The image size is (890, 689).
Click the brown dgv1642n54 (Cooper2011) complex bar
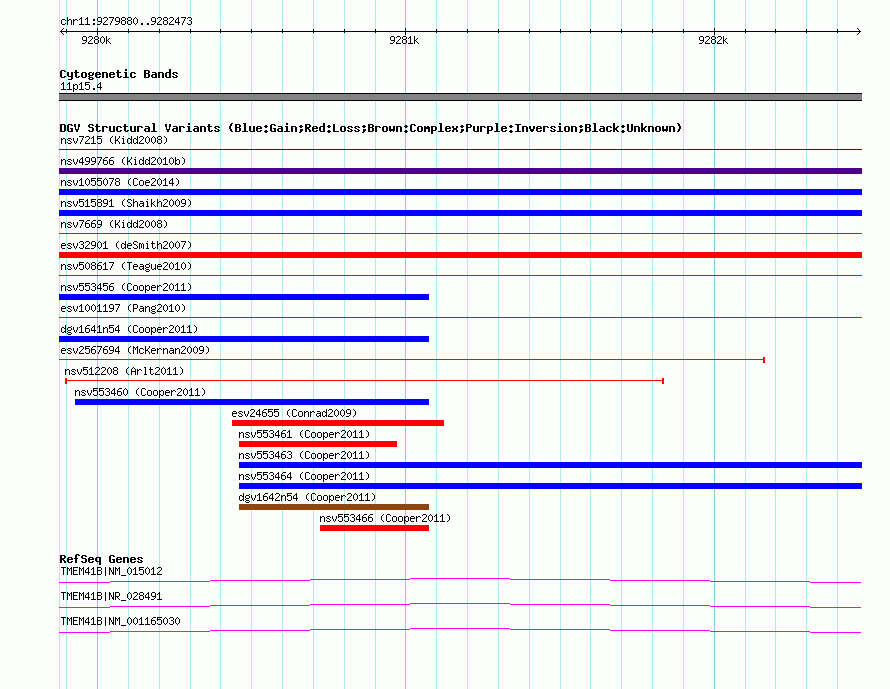pos(334,507)
